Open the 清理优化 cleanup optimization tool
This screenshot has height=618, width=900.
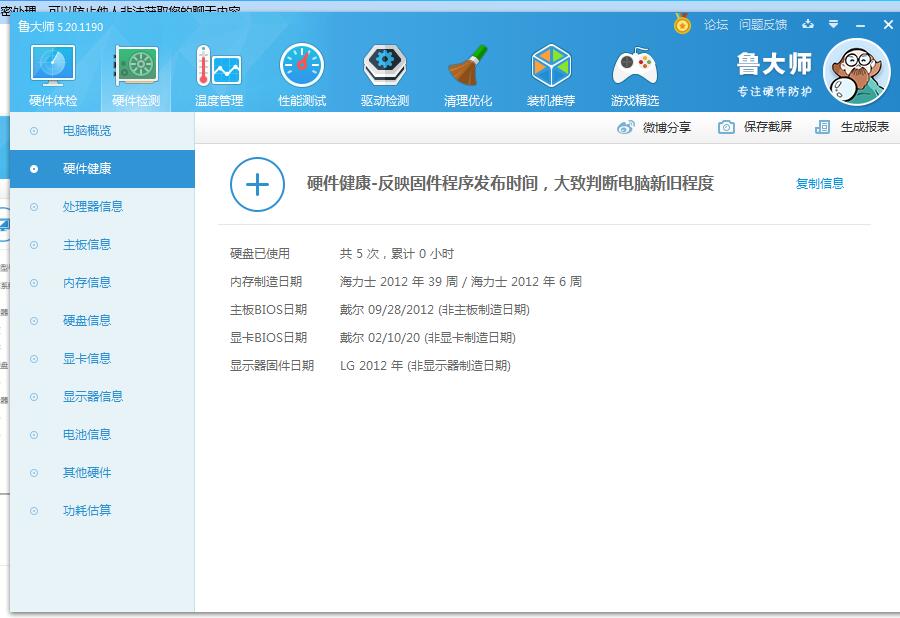tap(465, 70)
